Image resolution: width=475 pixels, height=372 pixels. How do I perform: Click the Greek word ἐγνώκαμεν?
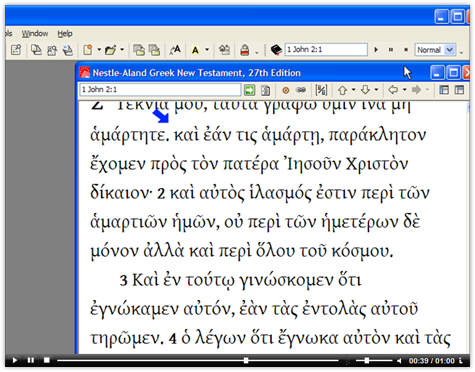pyautogui.click(x=134, y=309)
